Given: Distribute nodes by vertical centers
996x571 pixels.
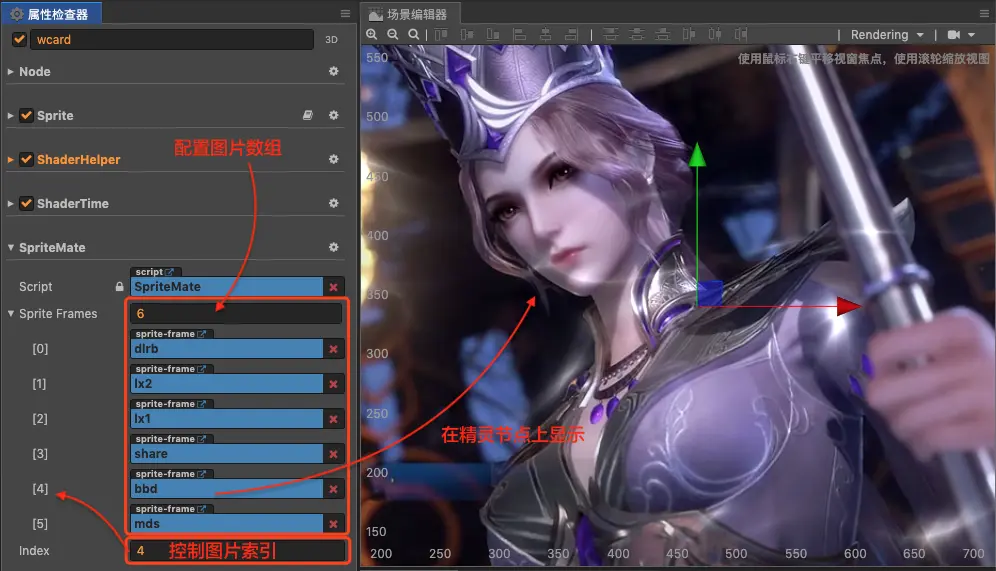Looking at the screenshot, I should point(636,34).
